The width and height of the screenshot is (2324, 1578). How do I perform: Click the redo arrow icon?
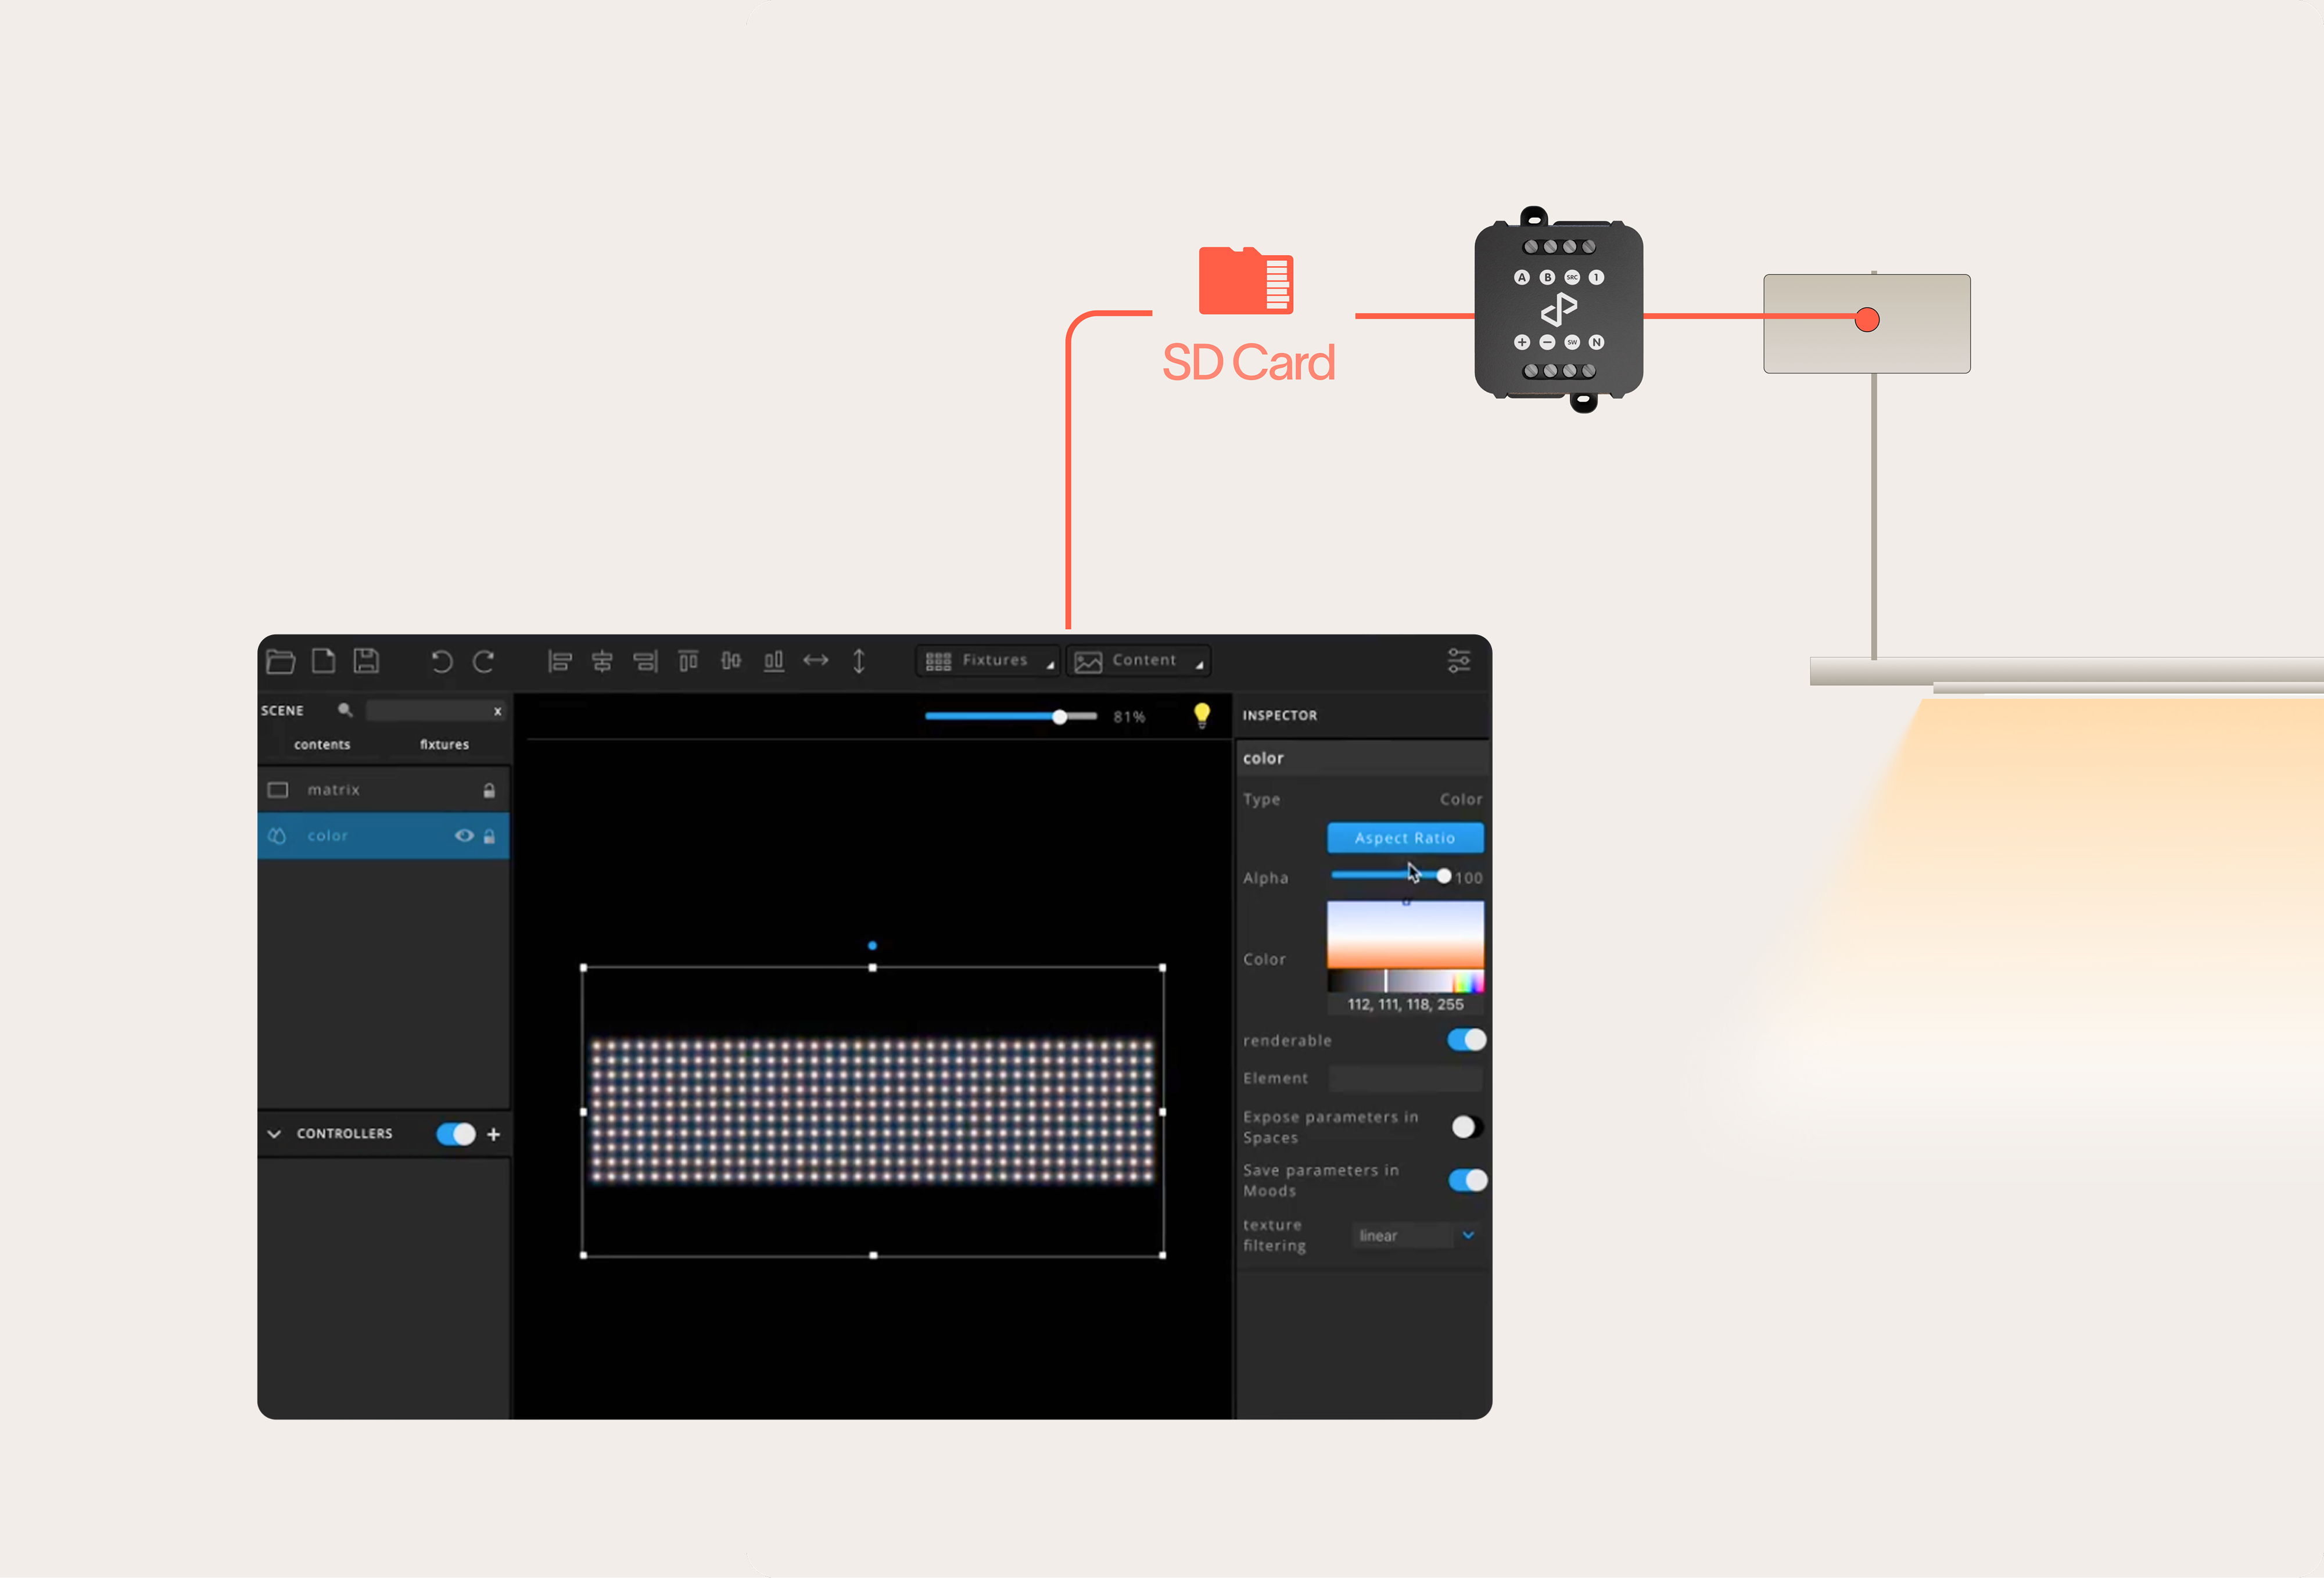tap(484, 661)
